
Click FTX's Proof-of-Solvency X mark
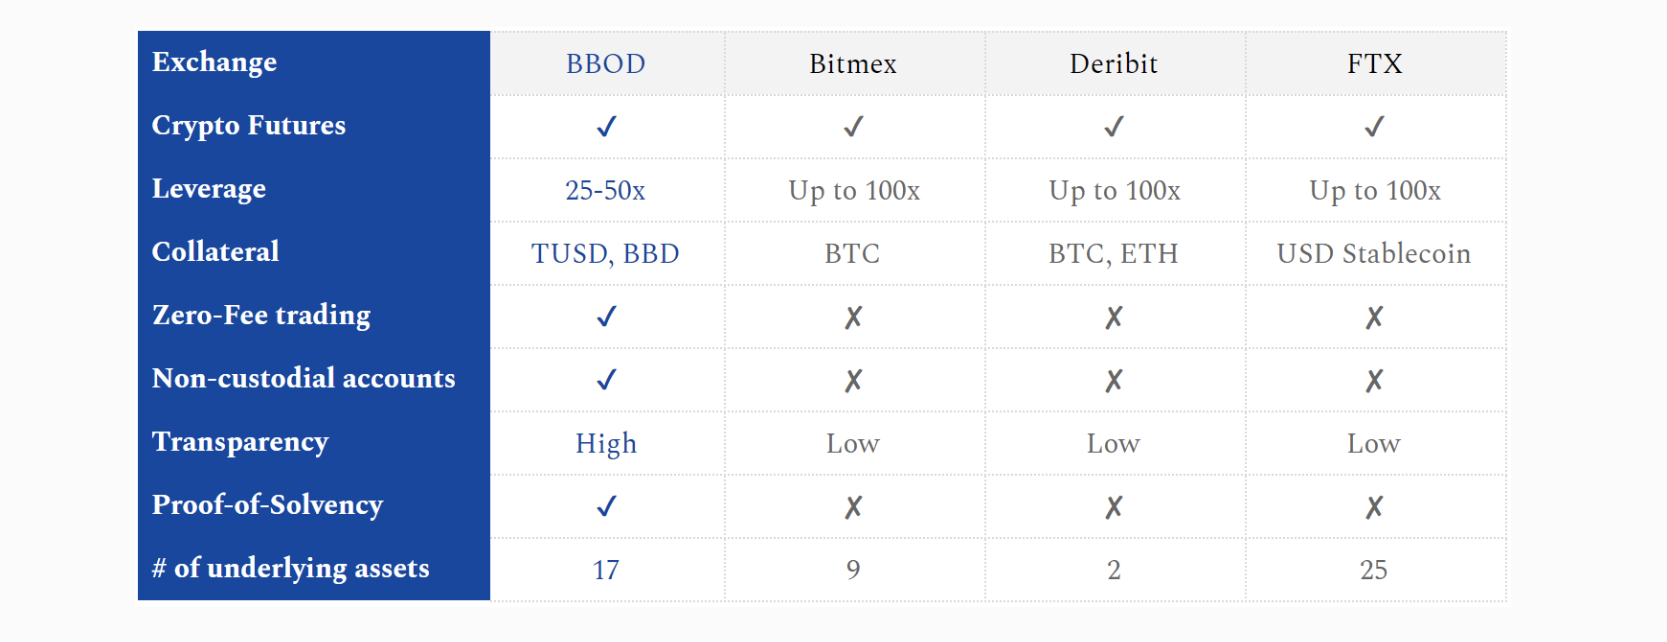[1374, 508]
